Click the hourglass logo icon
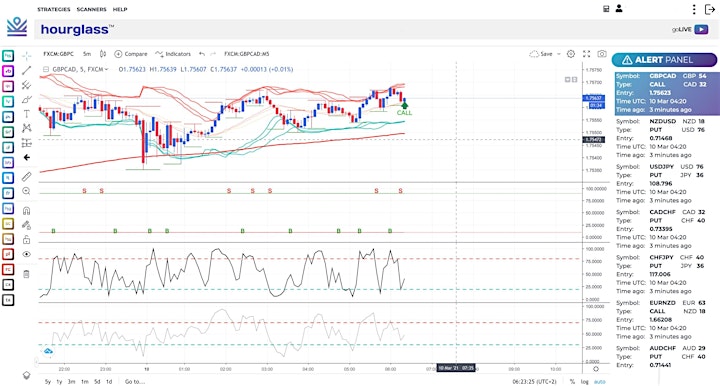The height and width of the screenshot is (386, 720). pyautogui.click(x=17, y=27)
